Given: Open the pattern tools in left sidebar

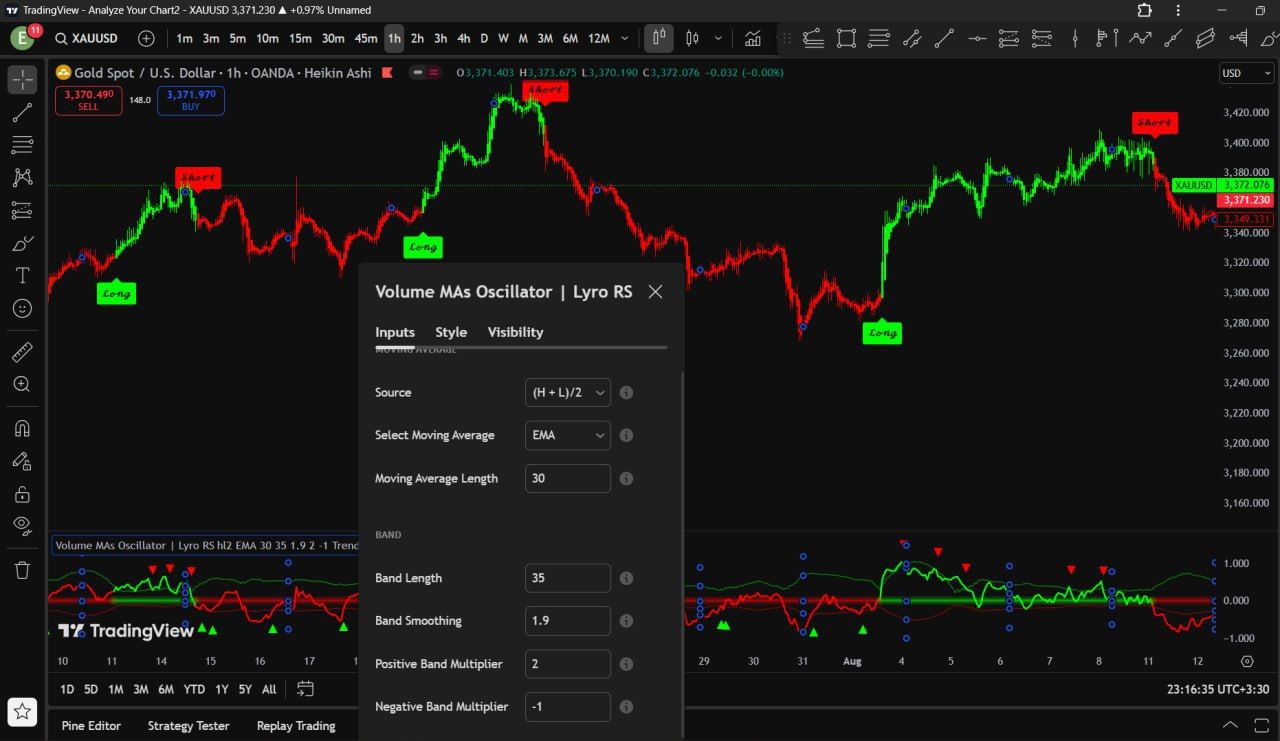Looking at the screenshot, I should (x=22, y=178).
